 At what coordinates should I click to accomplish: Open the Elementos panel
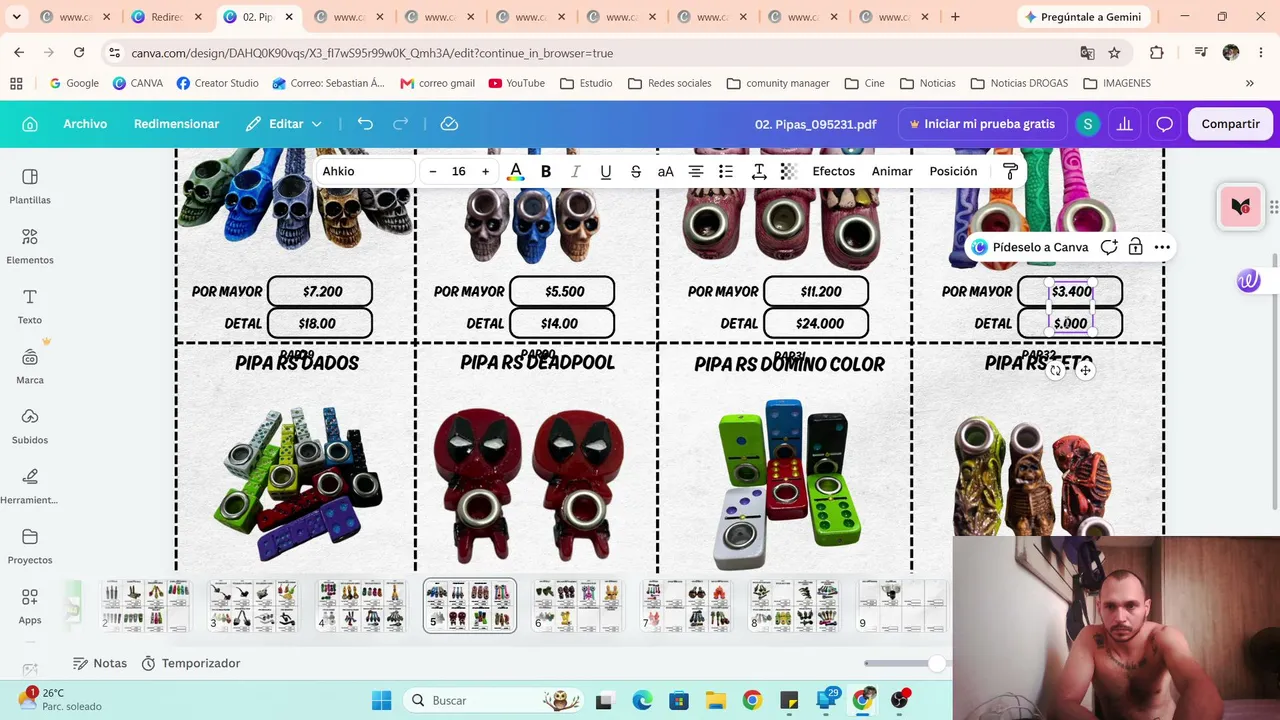click(x=30, y=246)
